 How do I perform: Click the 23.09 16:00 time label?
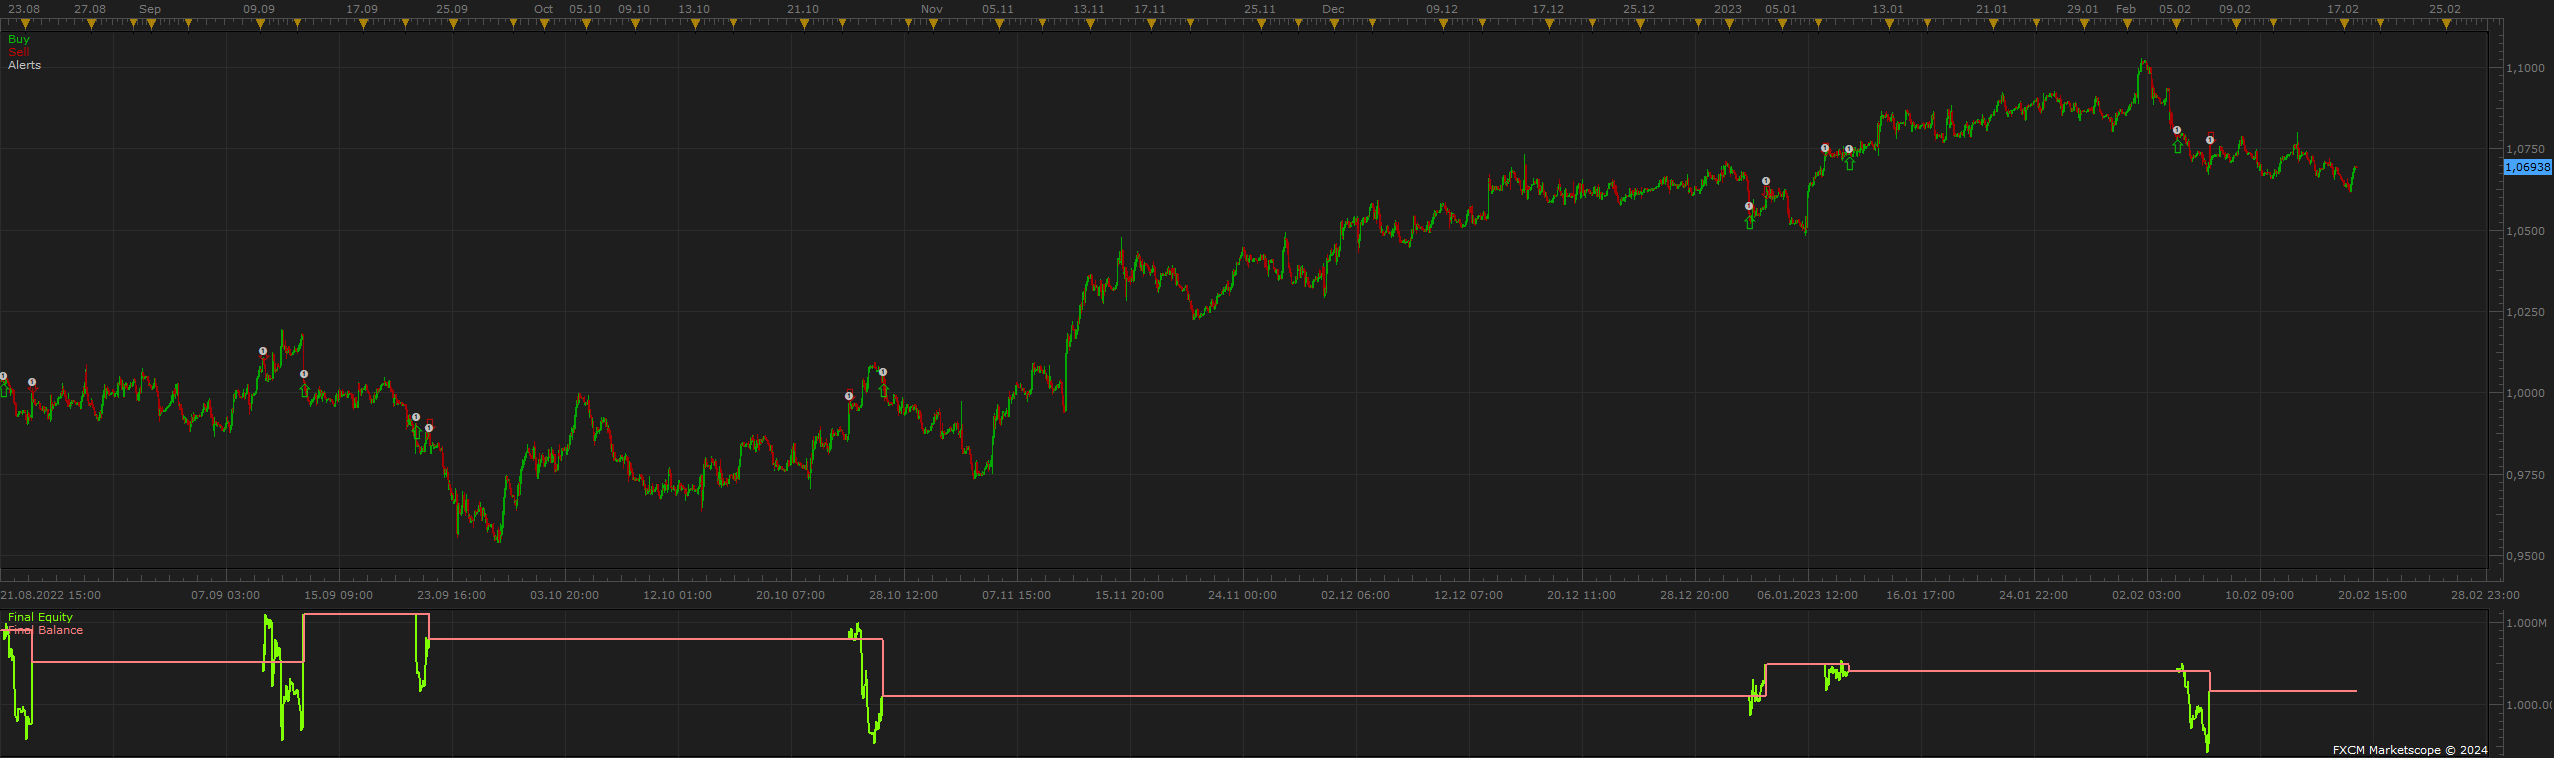pyautogui.click(x=451, y=595)
